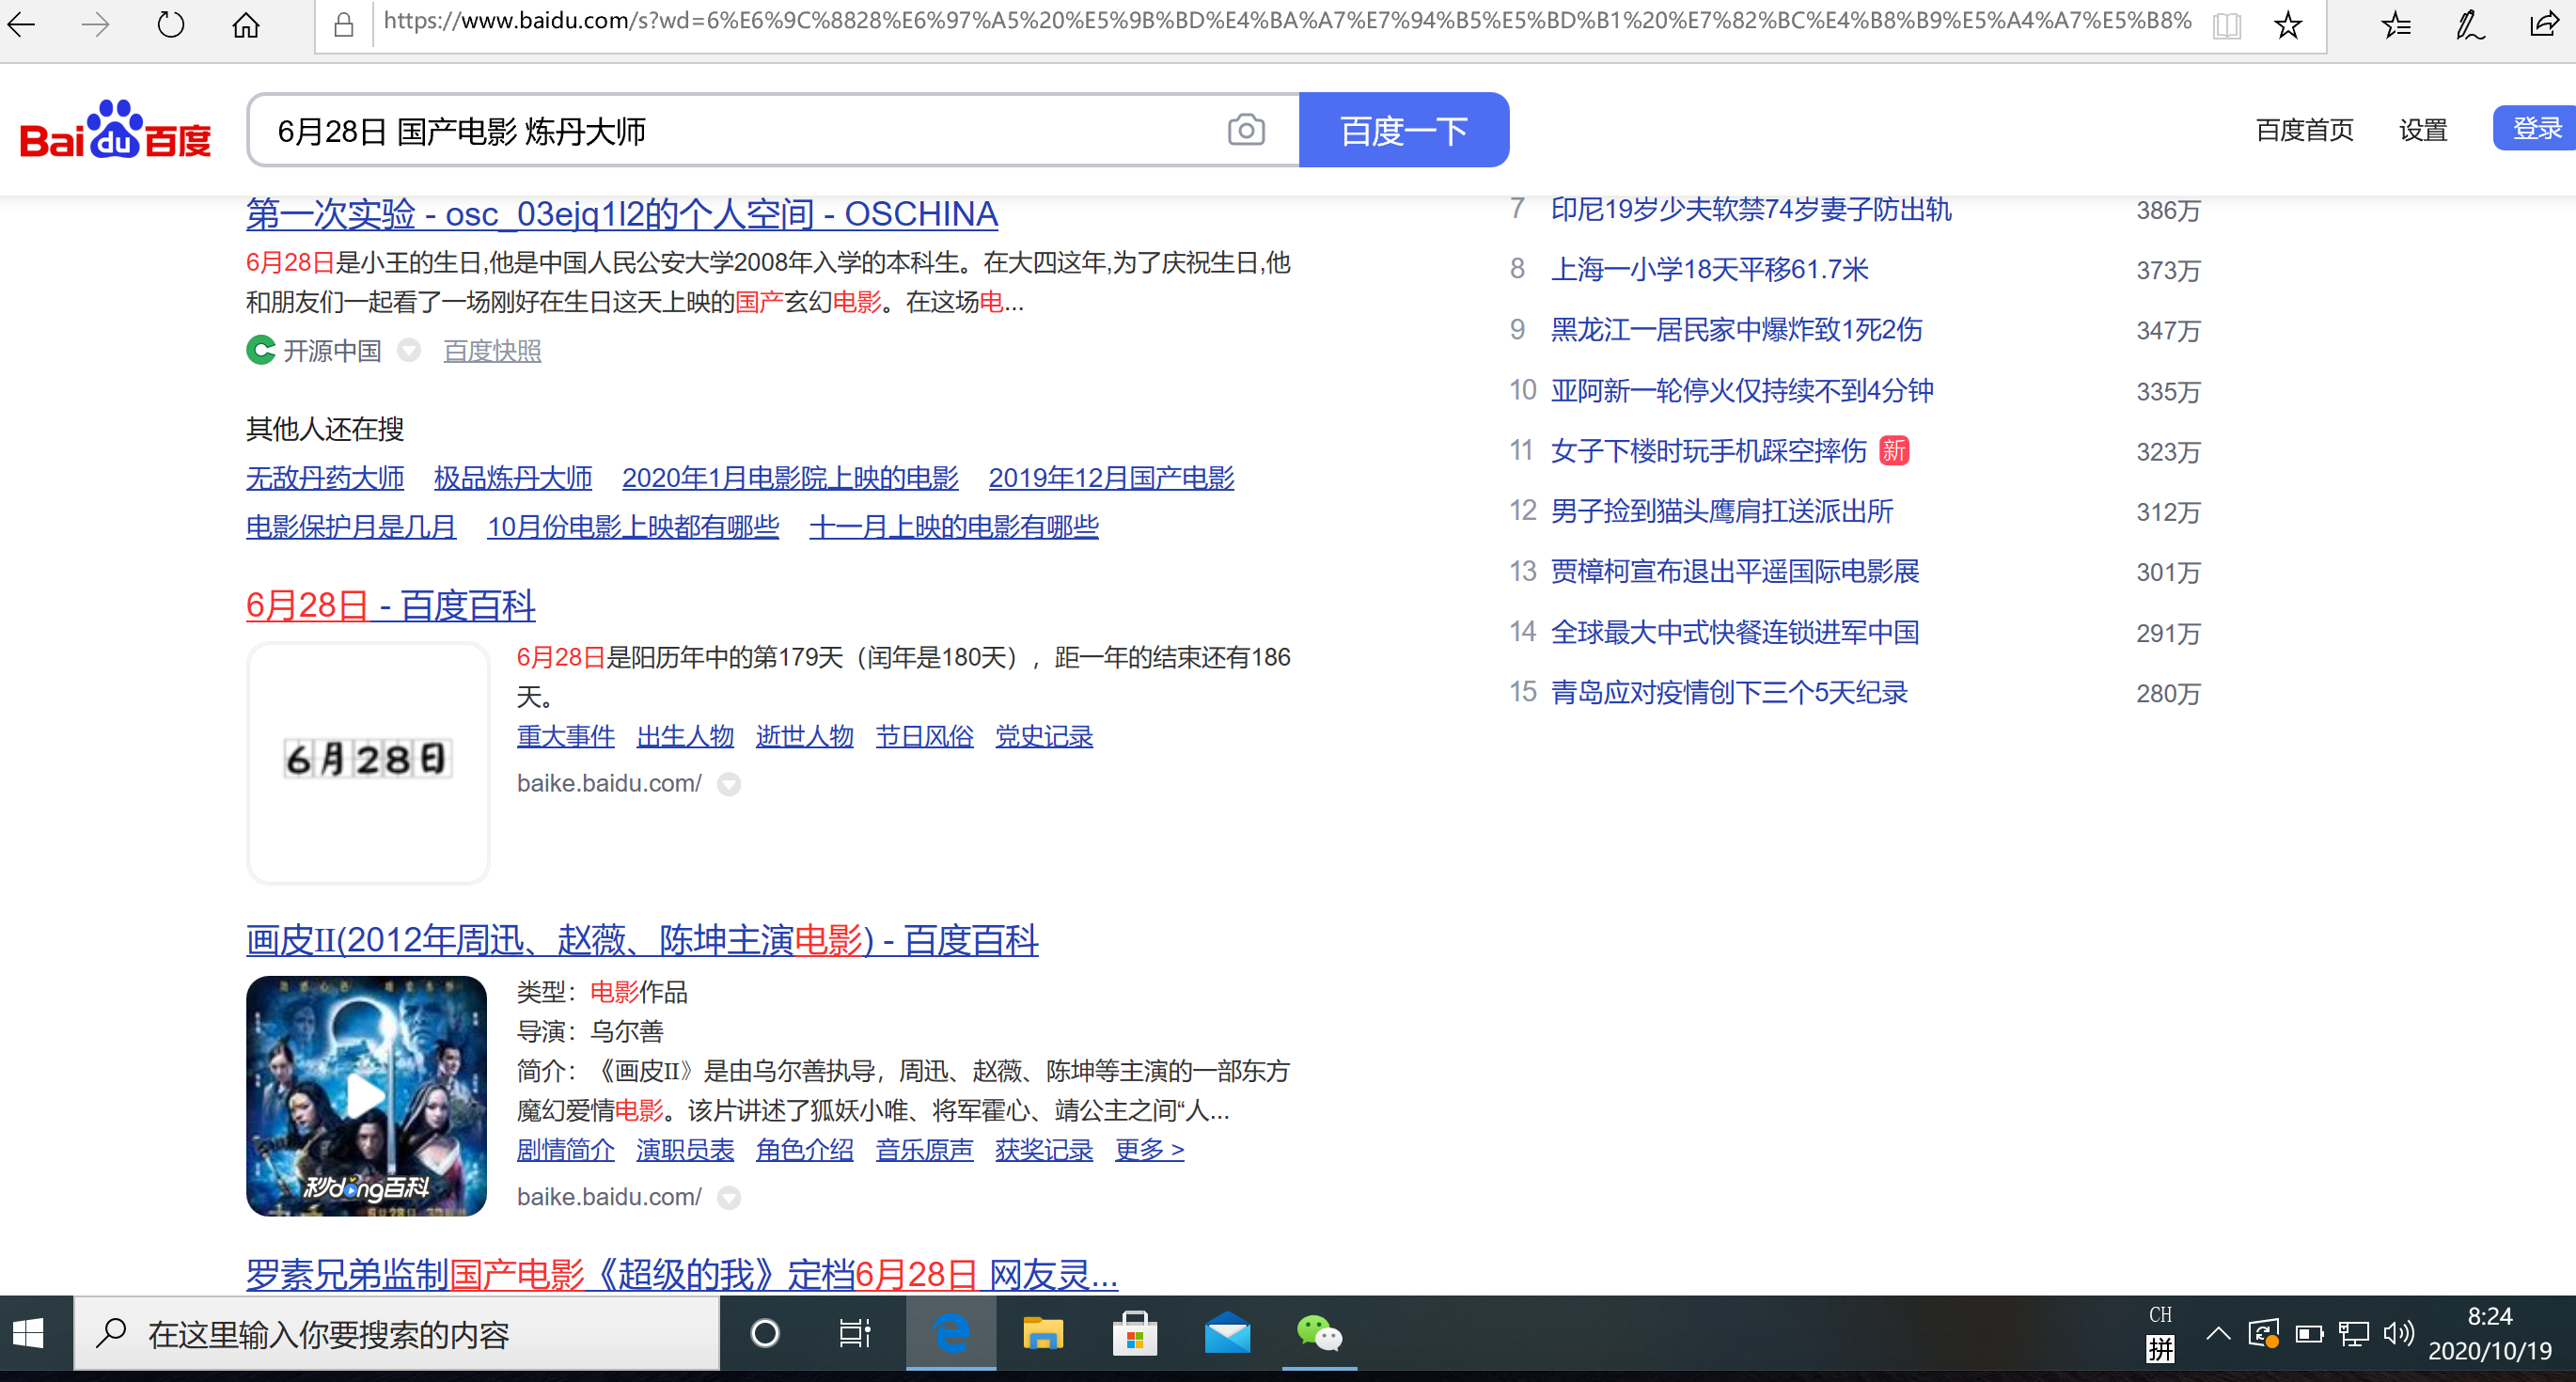Show hidden system tray icons chevron
The height and width of the screenshot is (1382, 2576).
pyautogui.click(x=2218, y=1333)
